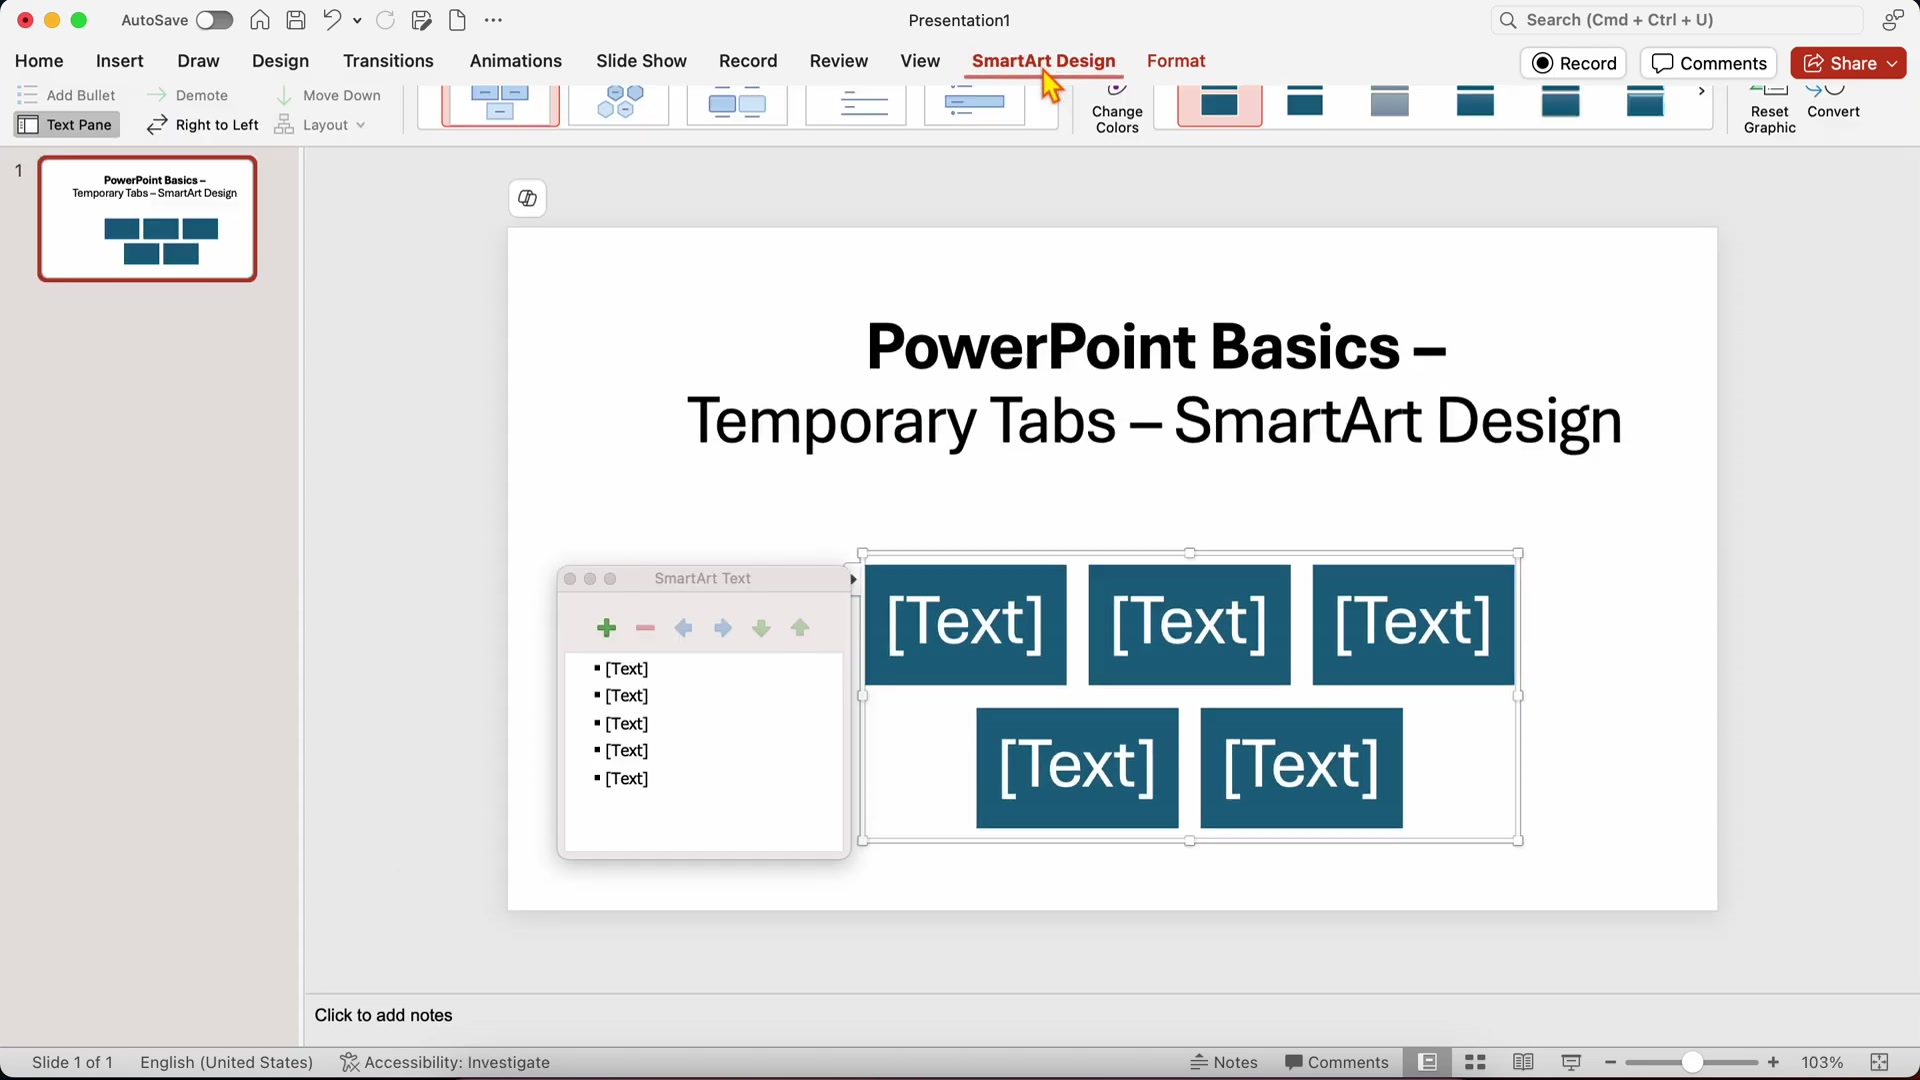Open the Insert tab

coord(120,61)
